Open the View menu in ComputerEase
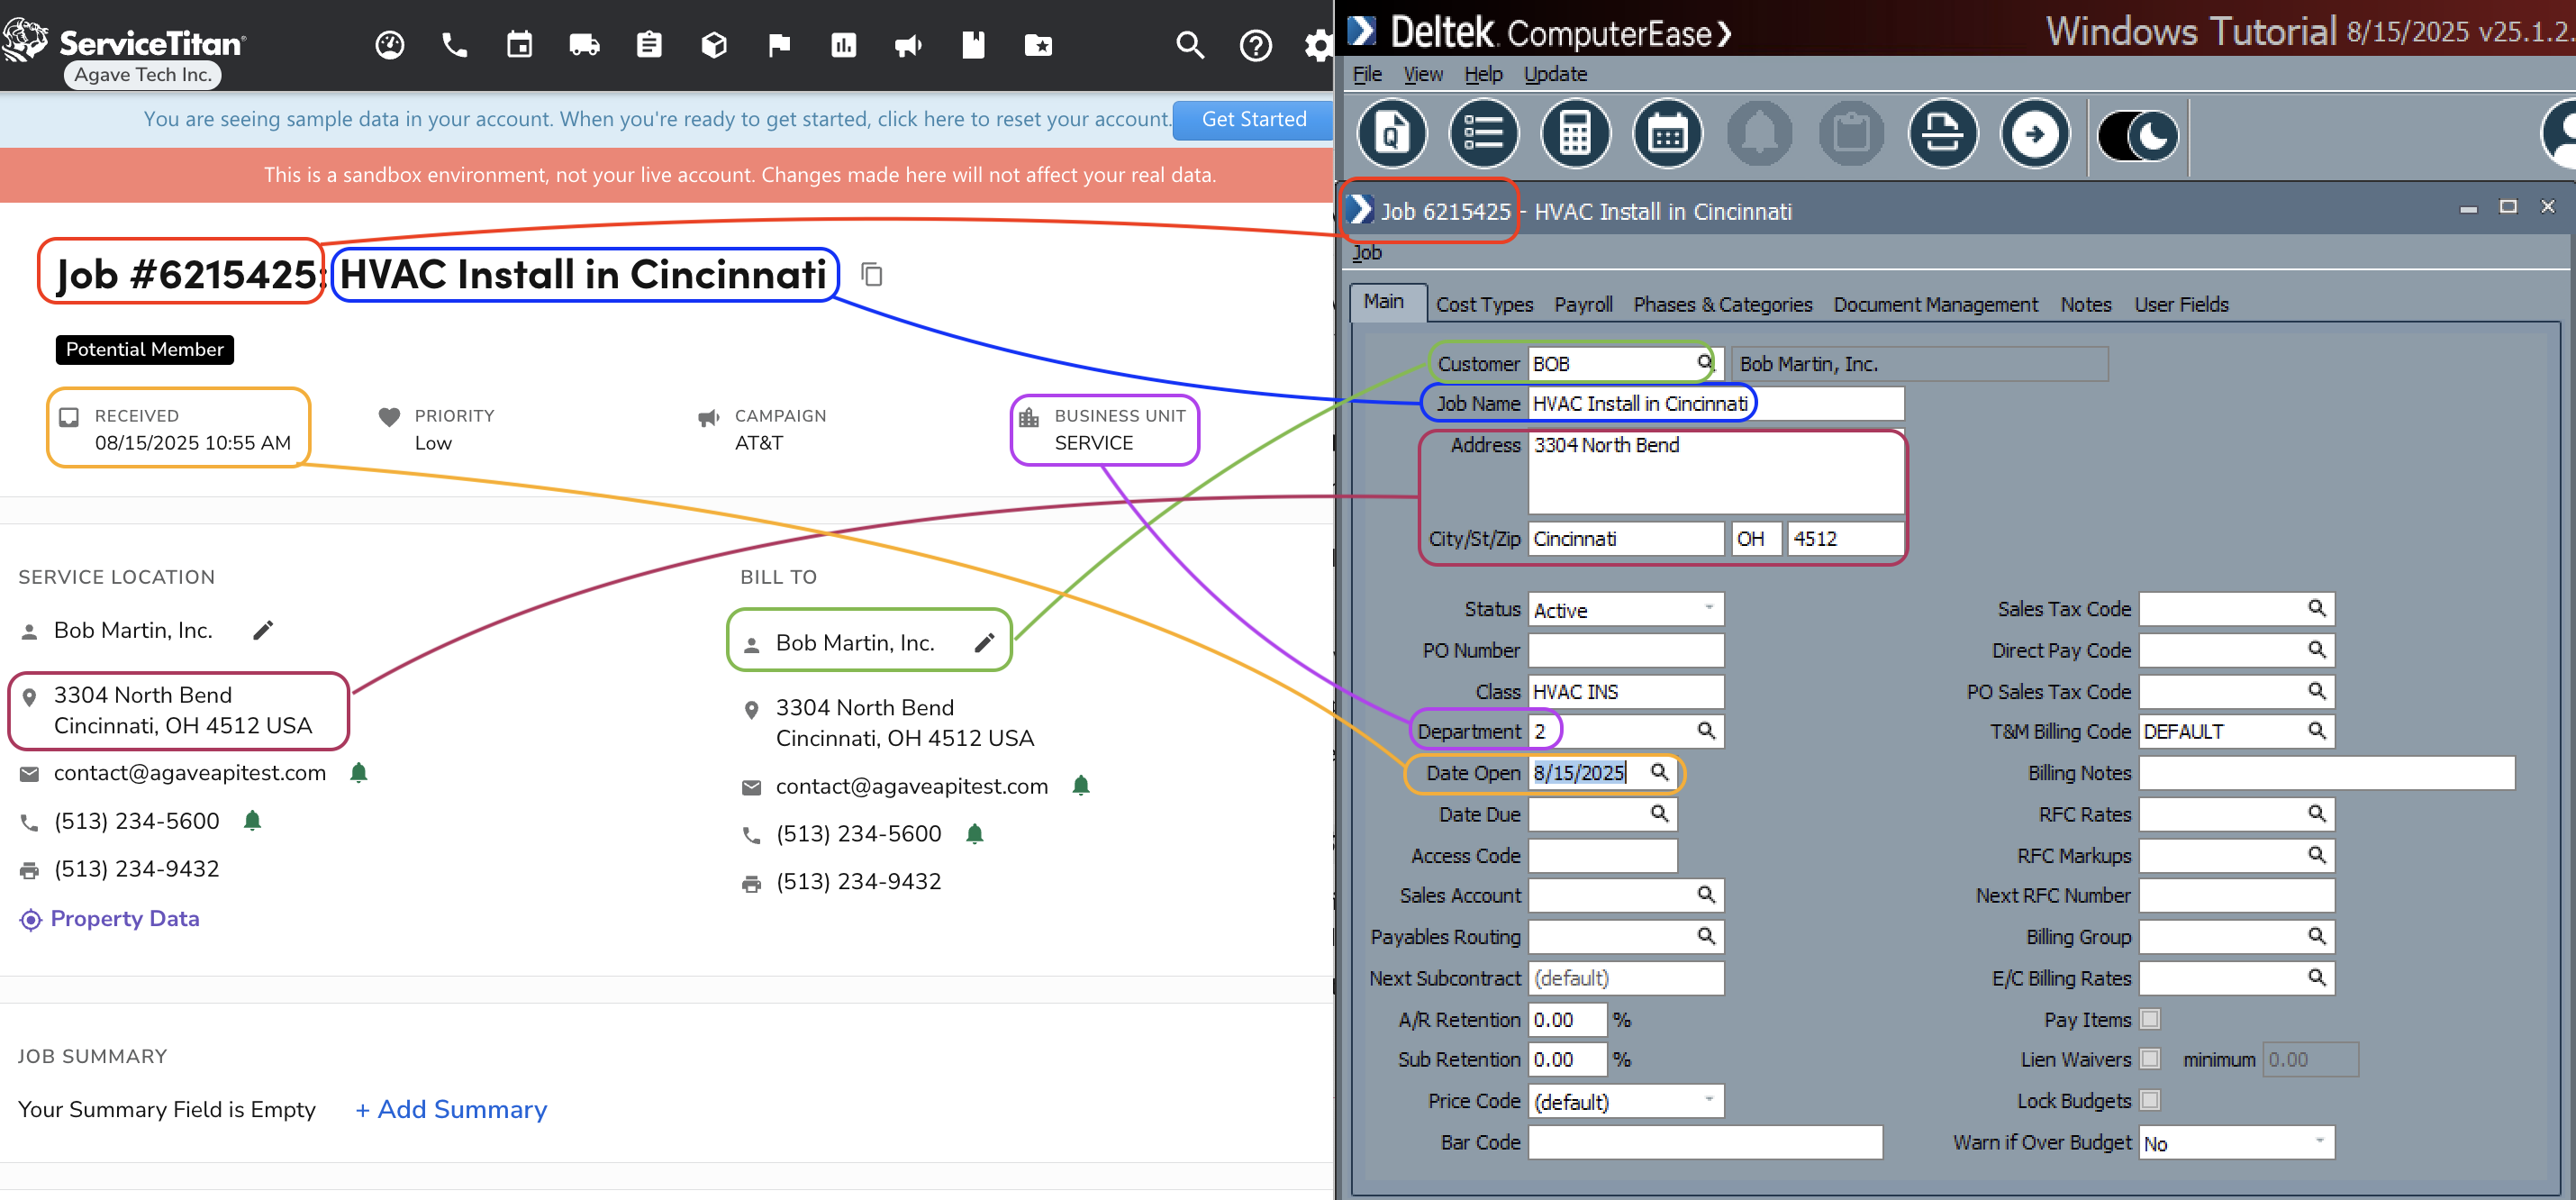This screenshot has width=2576, height=1200. click(1423, 74)
